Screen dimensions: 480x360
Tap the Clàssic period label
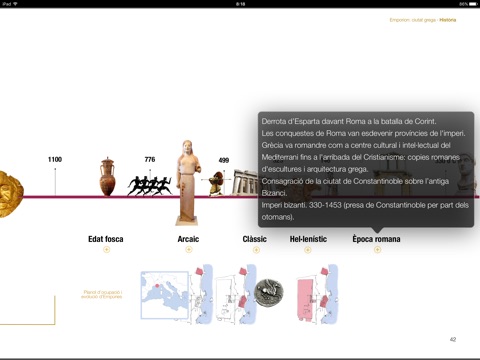point(255,239)
